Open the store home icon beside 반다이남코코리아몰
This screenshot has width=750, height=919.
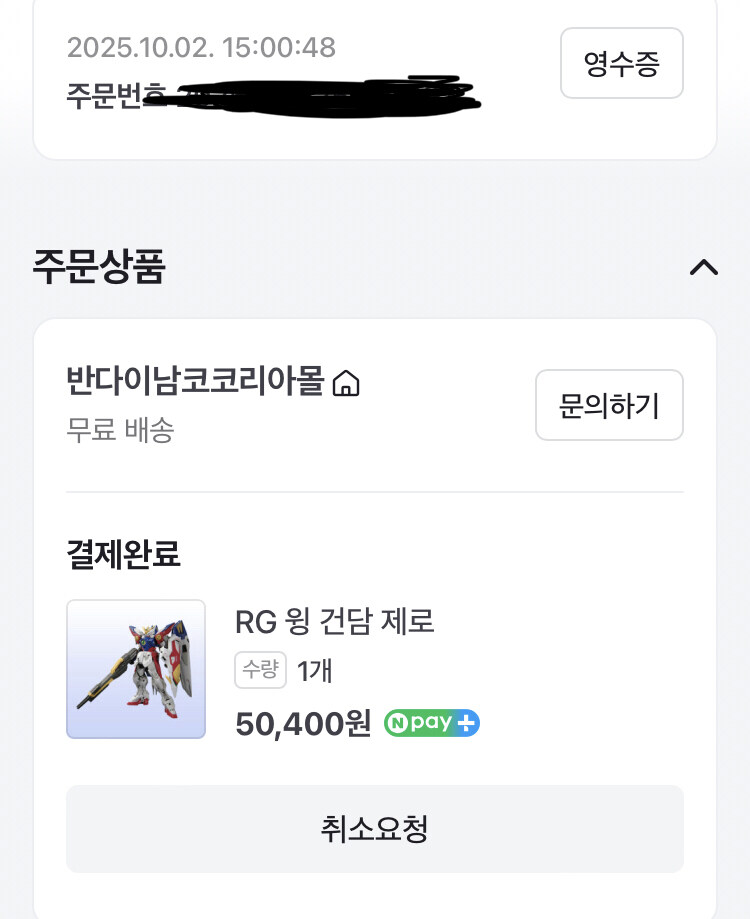click(x=346, y=383)
